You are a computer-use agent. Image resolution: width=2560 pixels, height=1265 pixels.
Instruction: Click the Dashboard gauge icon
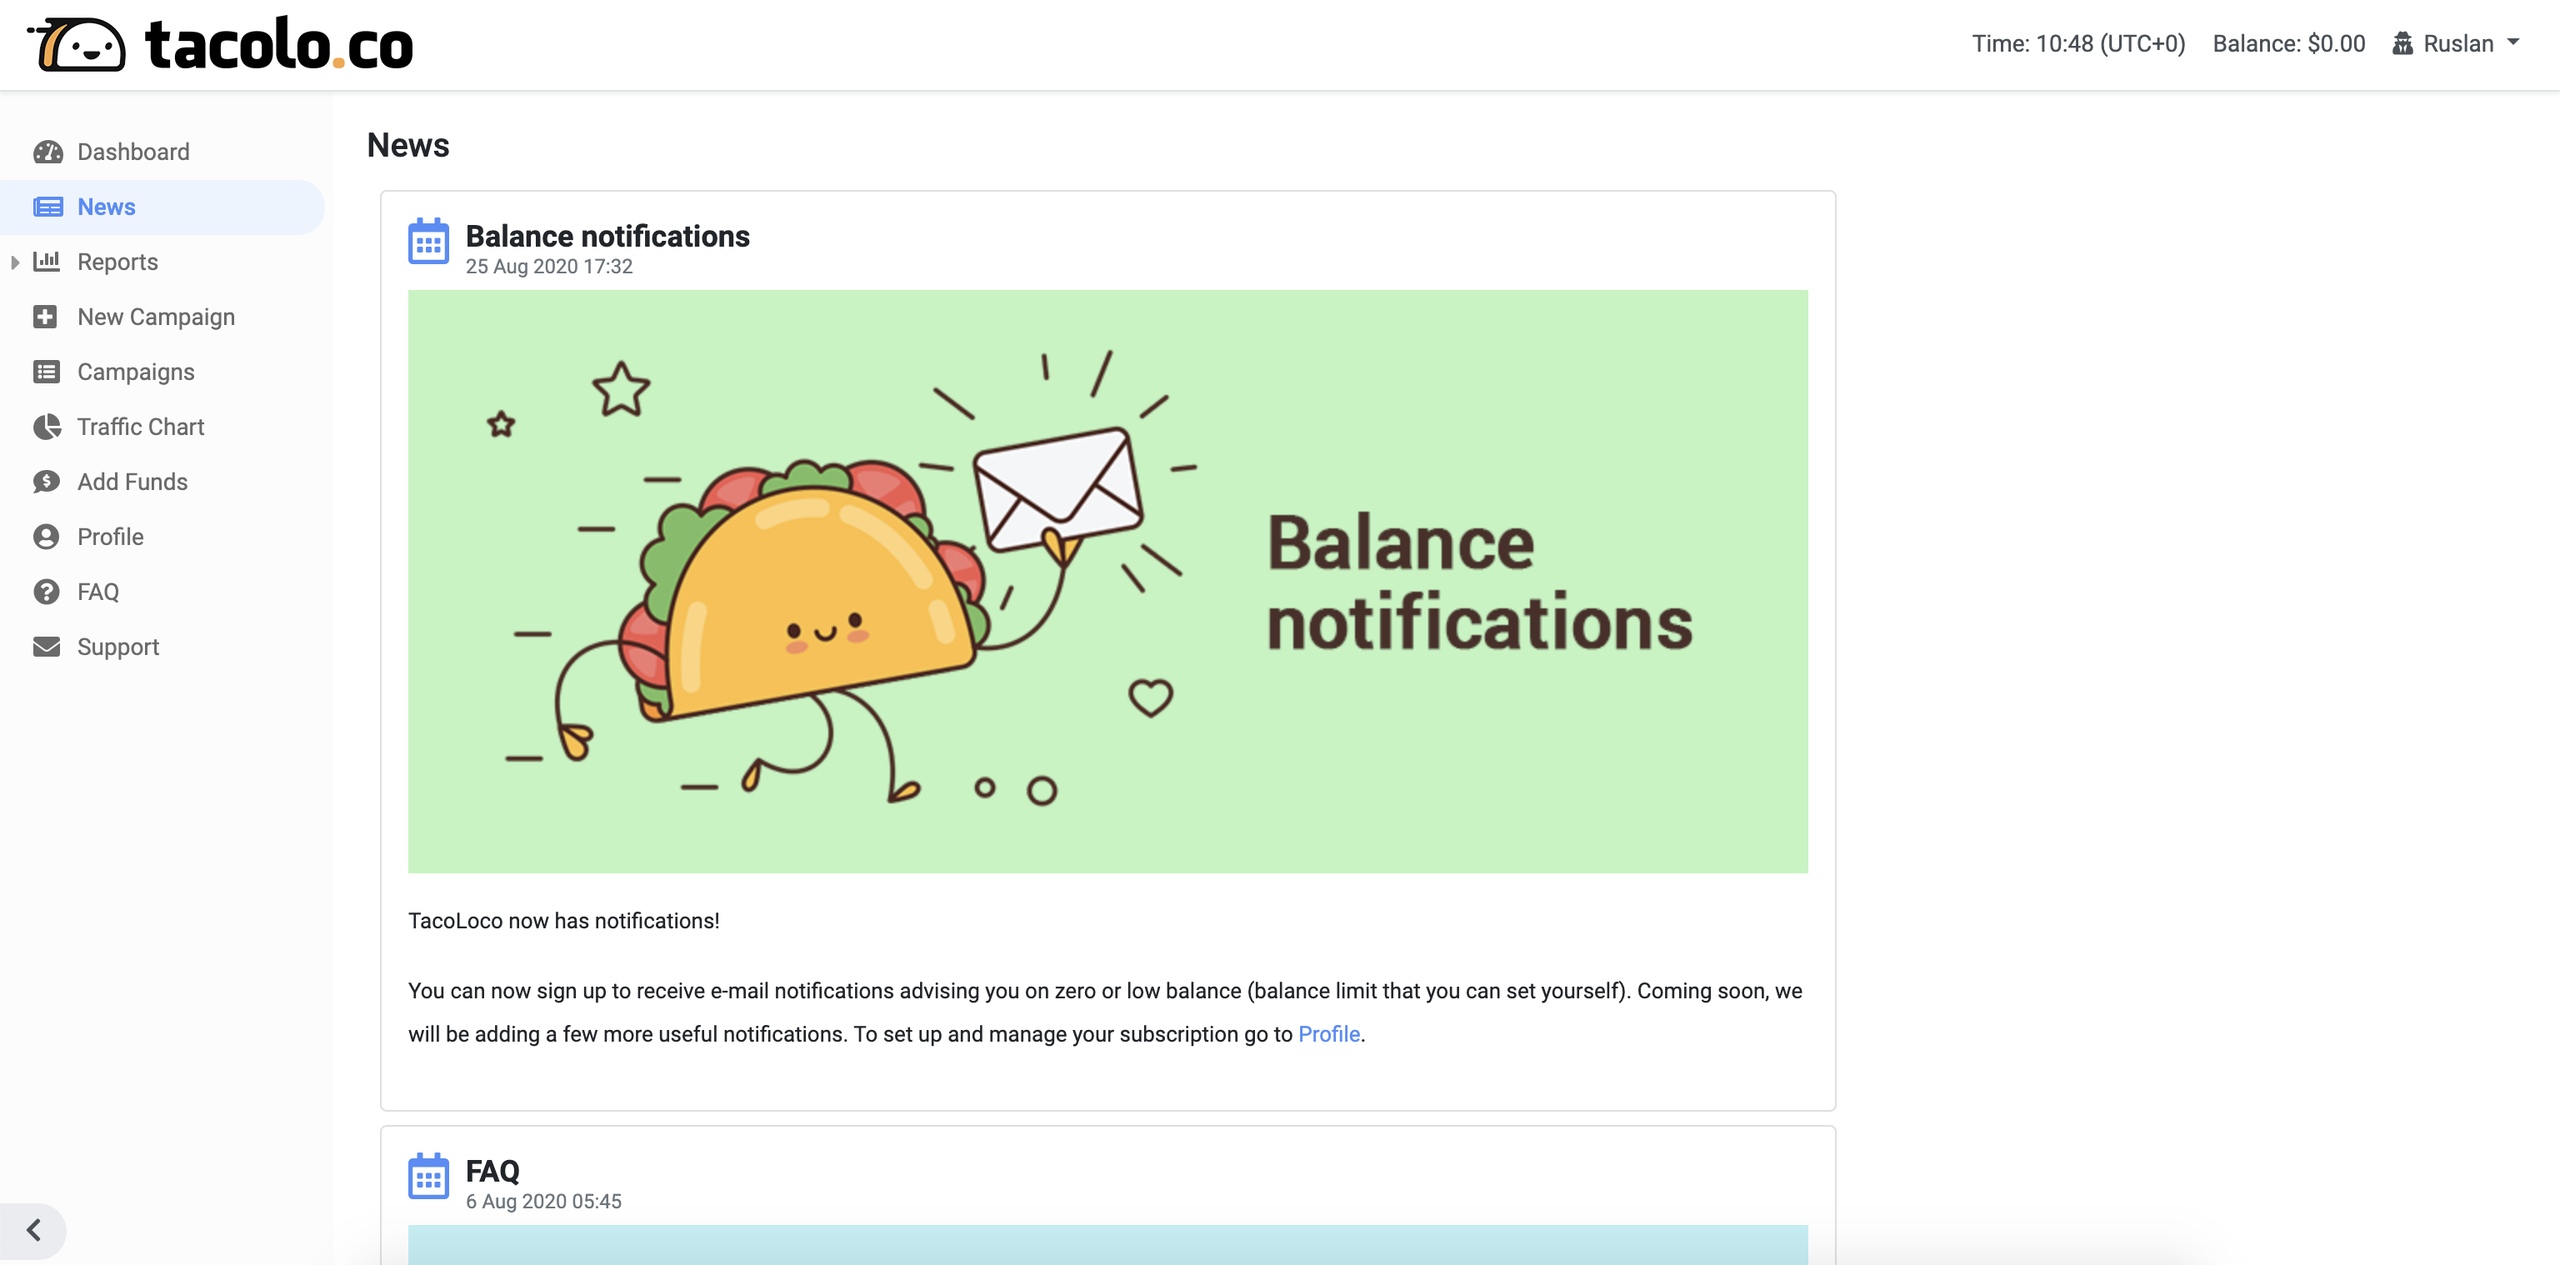(47, 152)
